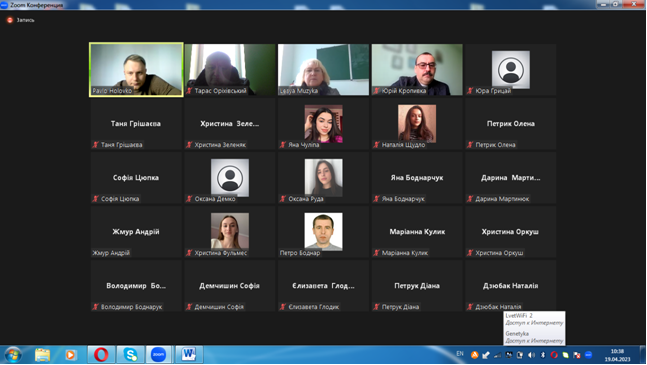Click the volume speaker tray icon
The image size is (647, 365).
tap(531, 355)
